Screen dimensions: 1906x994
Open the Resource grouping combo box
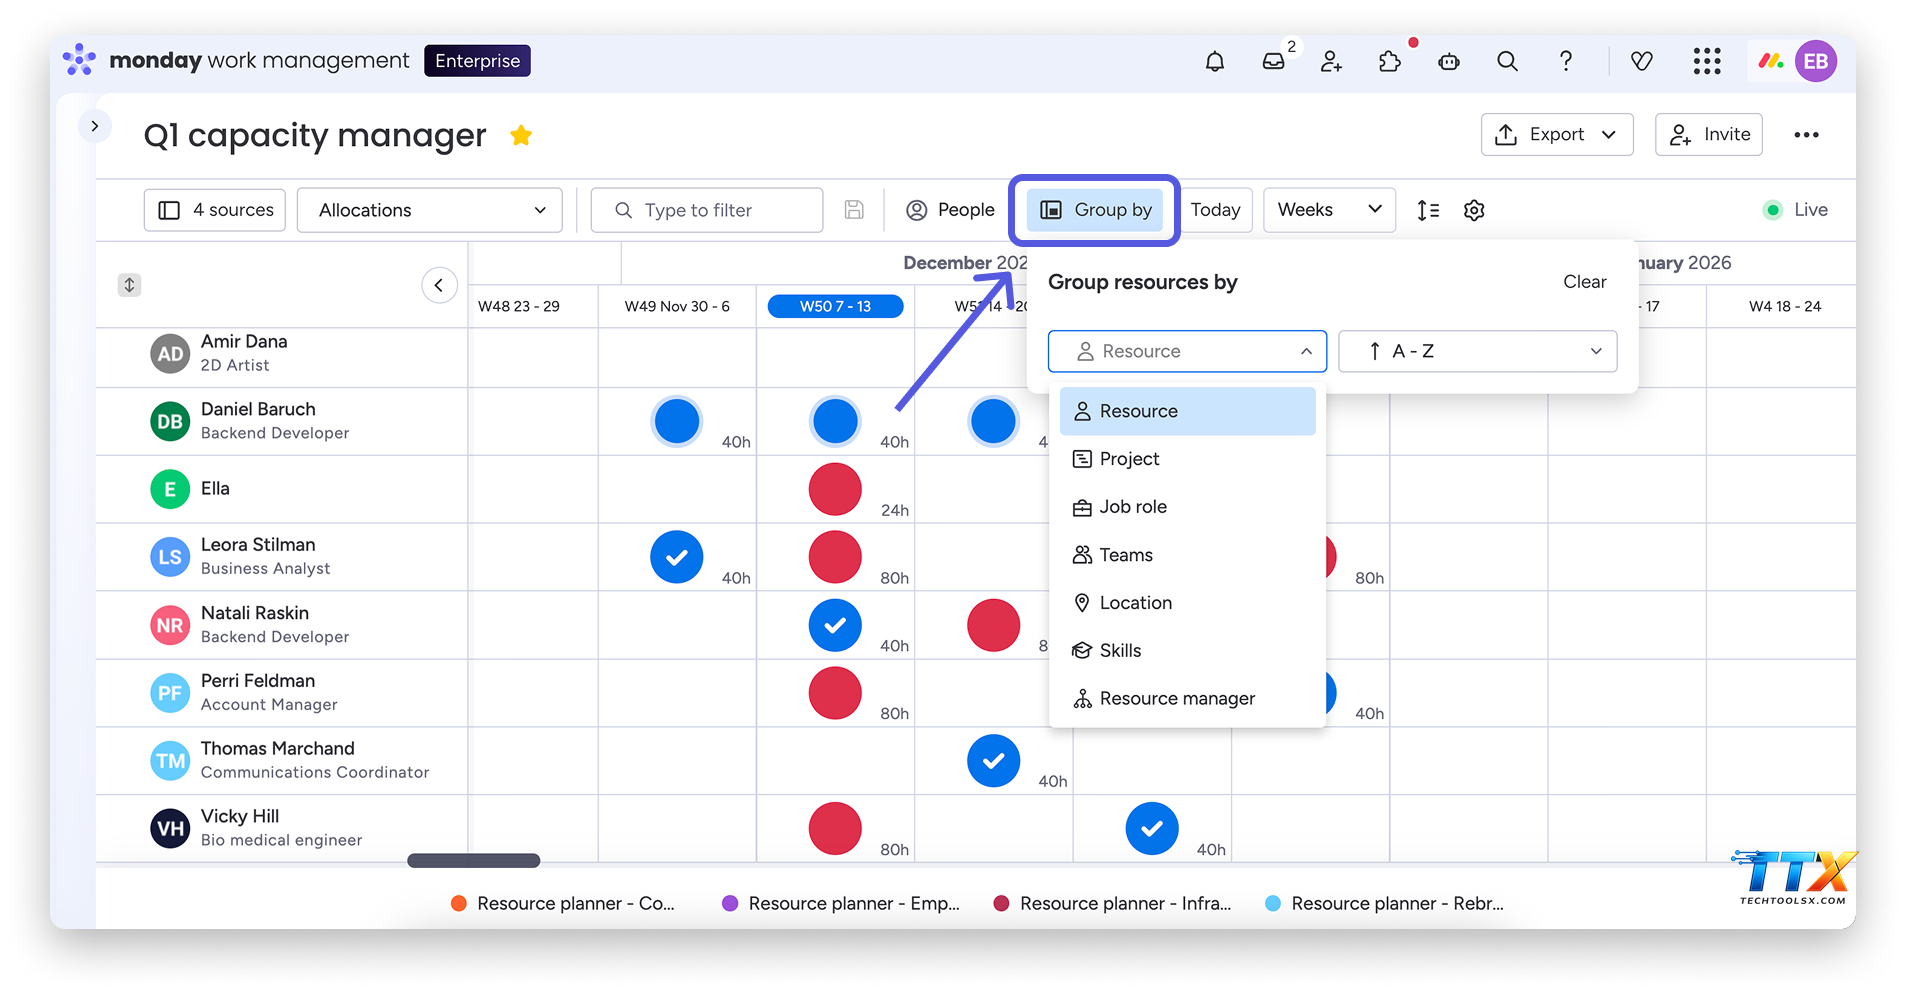point(1187,351)
